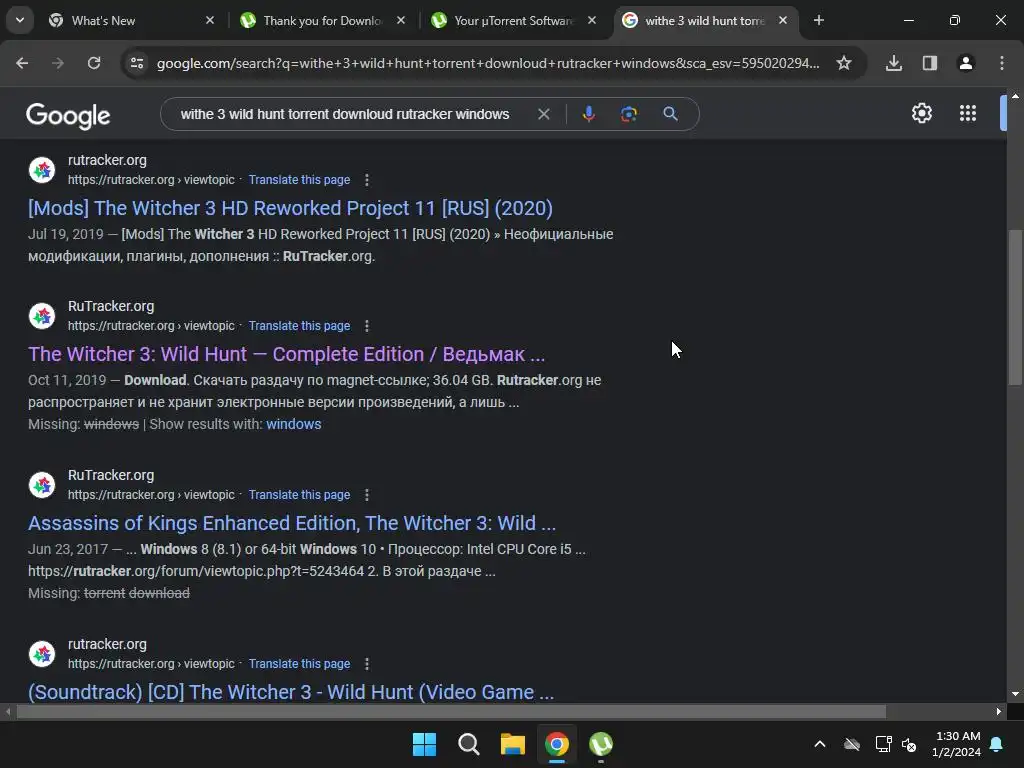Click the Google search text field
The width and height of the screenshot is (1024, 768).
(345, 114)
